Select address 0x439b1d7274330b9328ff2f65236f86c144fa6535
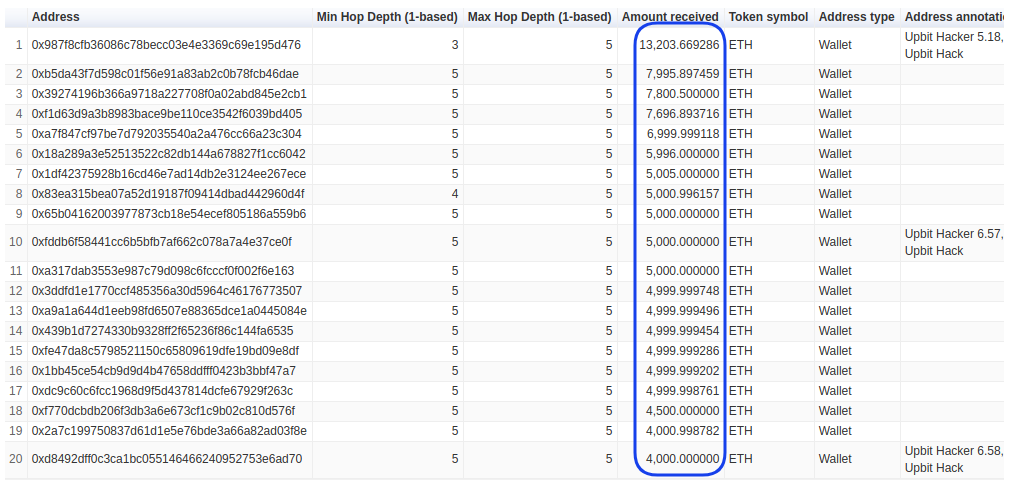The width and height of the screenshot is (1014, 480). 162,331
